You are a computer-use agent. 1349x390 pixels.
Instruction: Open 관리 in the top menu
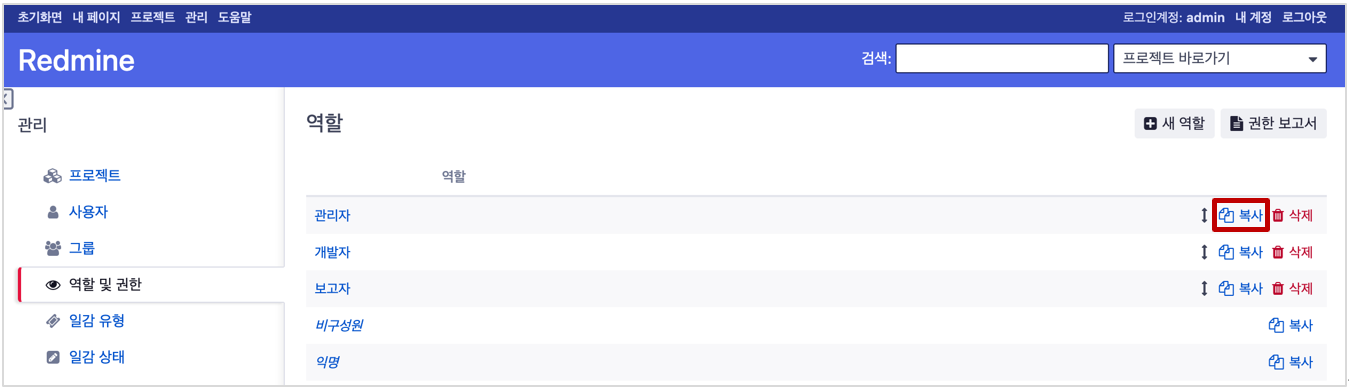pyautogui.click(x=196, y=18)
